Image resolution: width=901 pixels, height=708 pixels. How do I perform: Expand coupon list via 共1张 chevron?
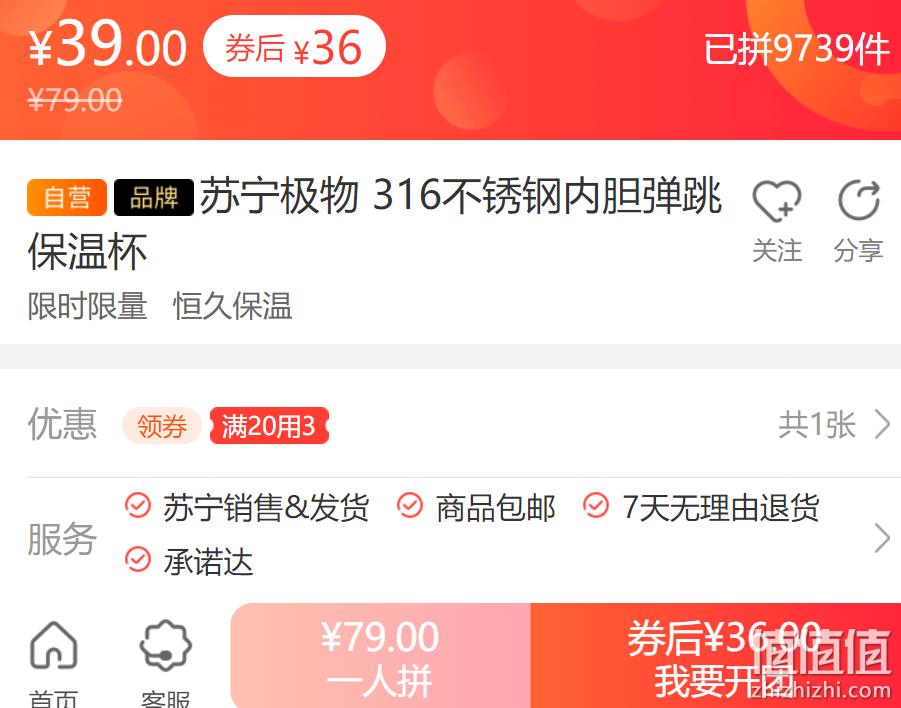[x=881, y=425]
